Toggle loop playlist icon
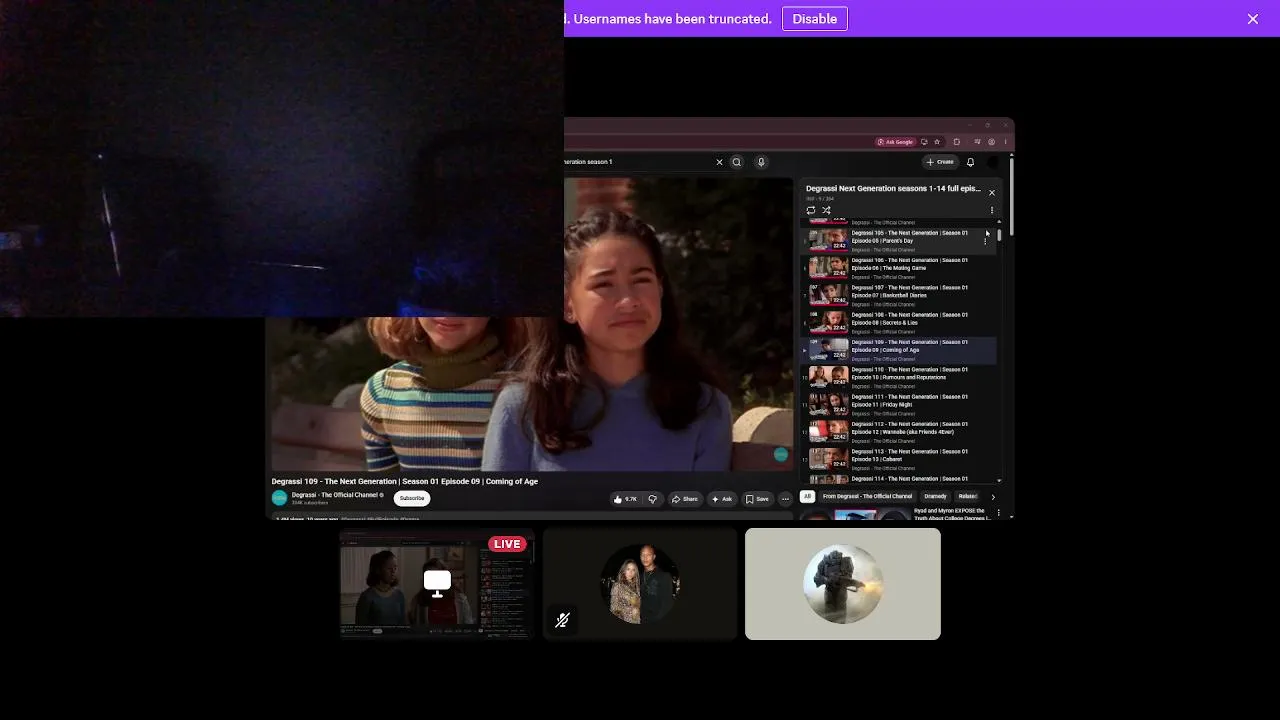The width and height of the screenshot is (1280, 720). pyautogui.click(x=811, y=210)
